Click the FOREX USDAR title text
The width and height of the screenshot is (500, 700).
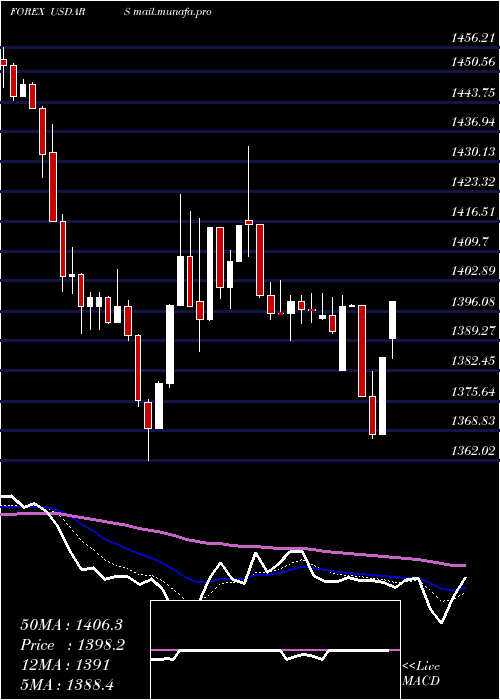tap(47, 12)
